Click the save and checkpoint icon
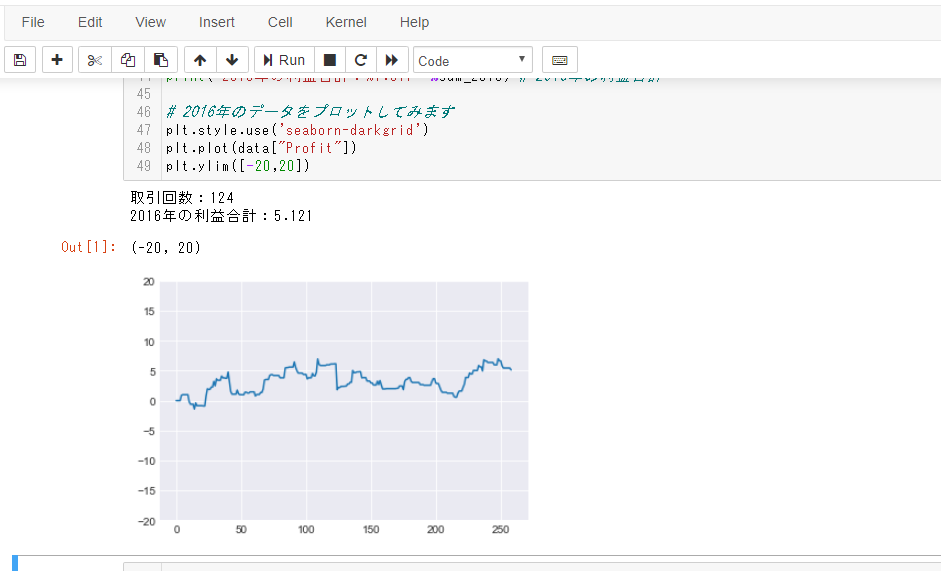941x571 pixels. pos(20,60)
